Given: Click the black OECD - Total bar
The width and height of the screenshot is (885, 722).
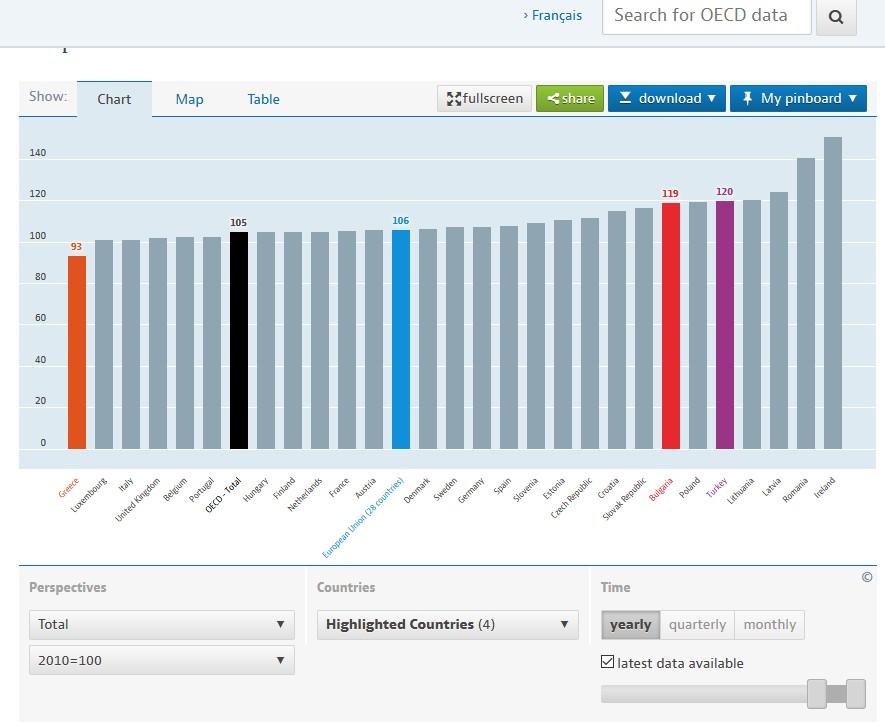Looking at the screenshot, I should tap(239, 340).
